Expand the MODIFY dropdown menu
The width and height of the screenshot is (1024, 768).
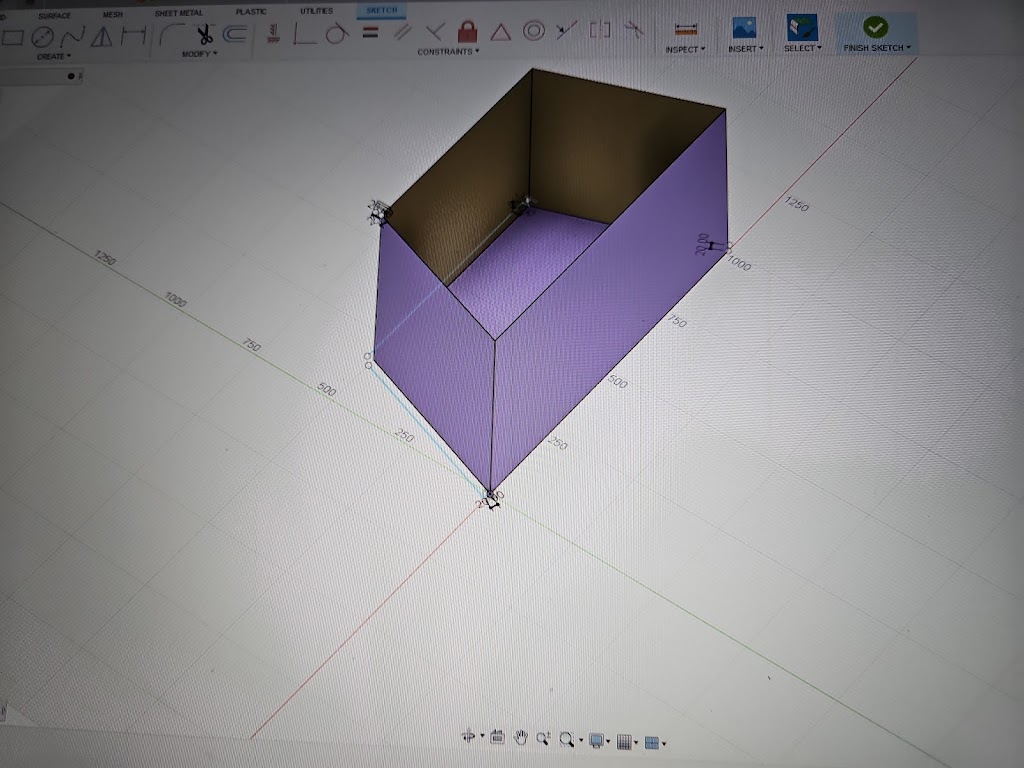[x=199, y=54]
